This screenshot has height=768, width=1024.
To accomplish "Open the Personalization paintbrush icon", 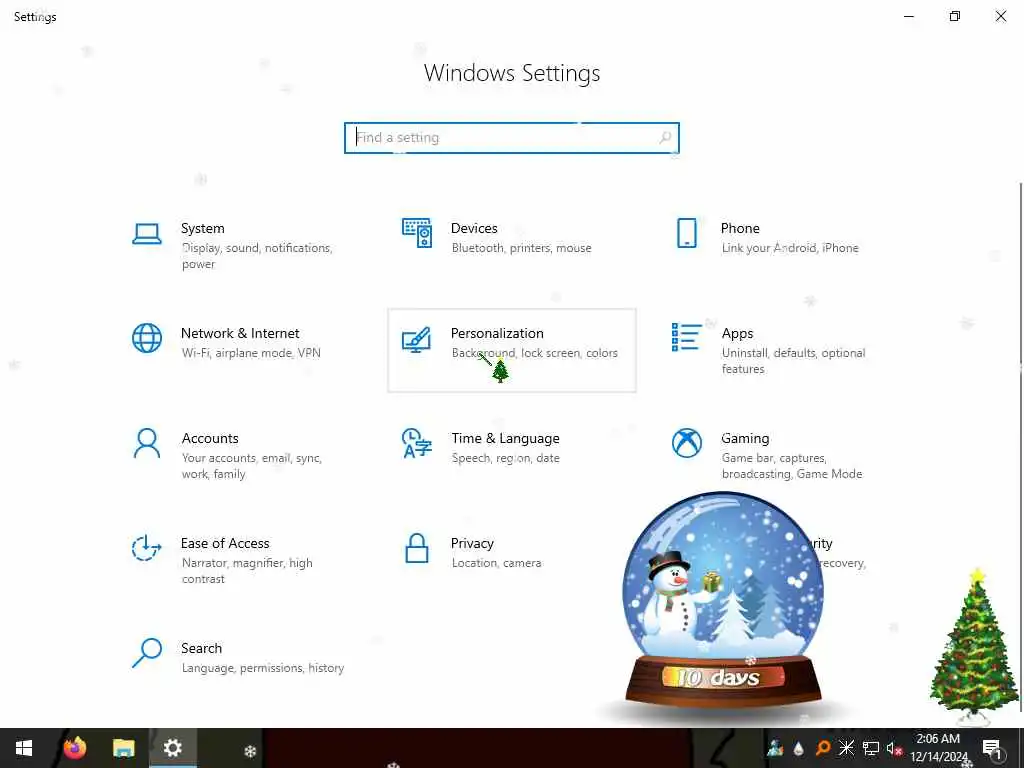I will tap(417, 339).
